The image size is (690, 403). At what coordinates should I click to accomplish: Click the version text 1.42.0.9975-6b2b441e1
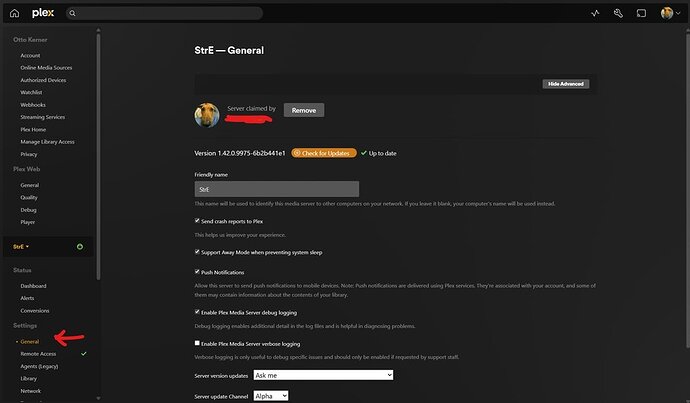252,153
